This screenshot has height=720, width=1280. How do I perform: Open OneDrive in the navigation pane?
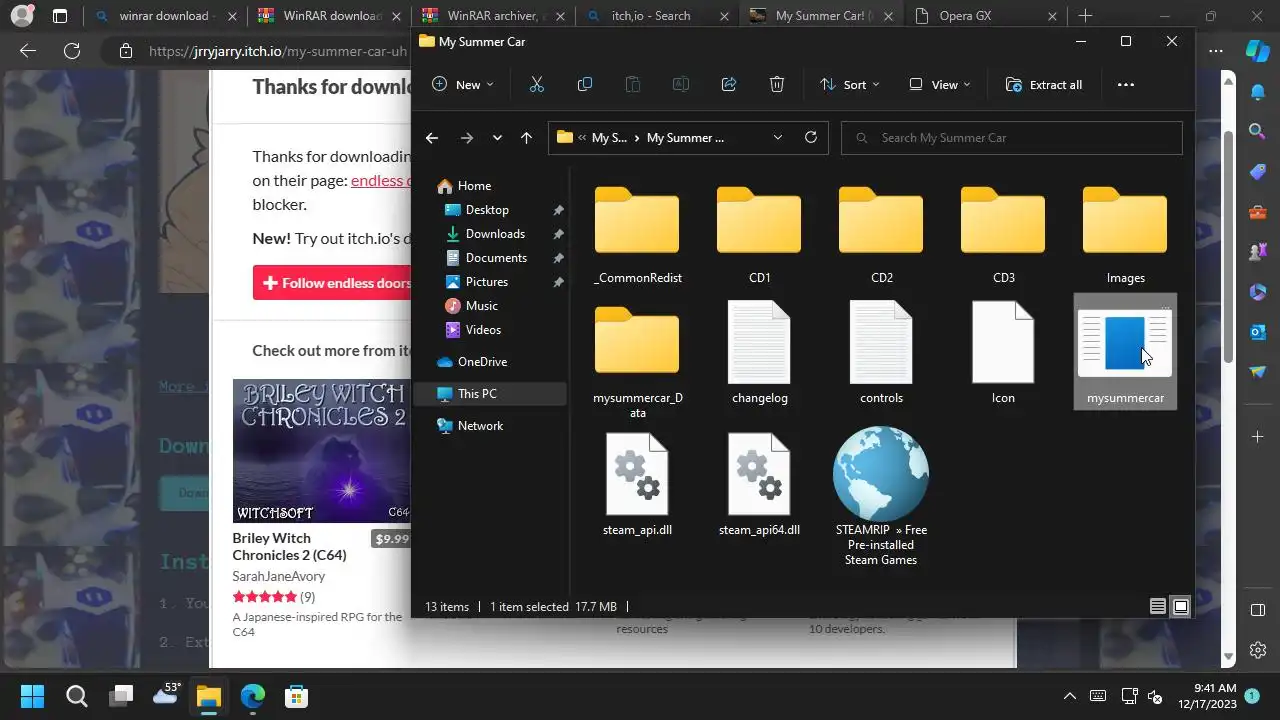(x=482, y=362)
